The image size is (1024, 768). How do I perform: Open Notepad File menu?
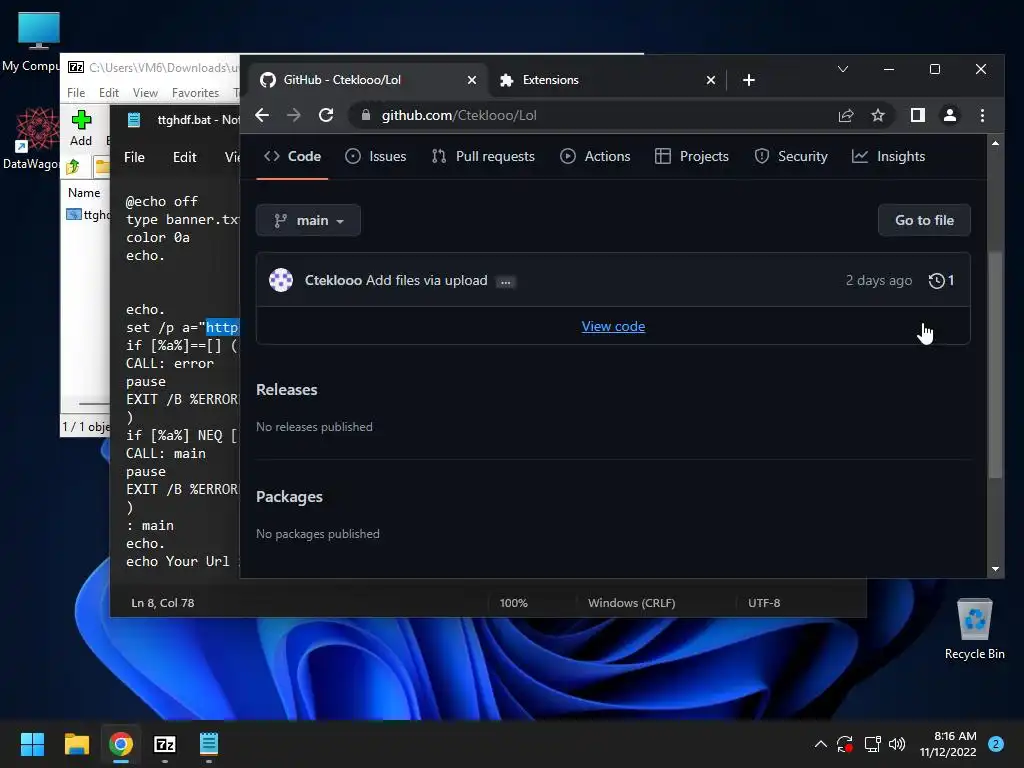135,157
